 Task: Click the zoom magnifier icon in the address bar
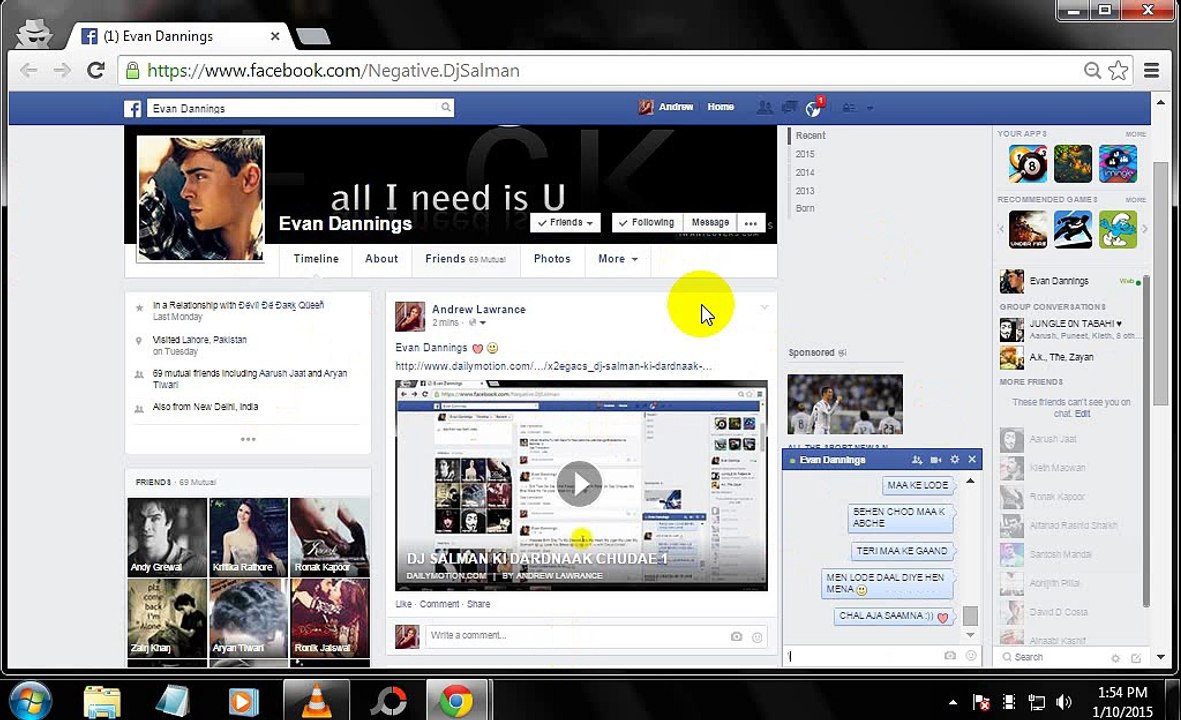pos(1092,71)
